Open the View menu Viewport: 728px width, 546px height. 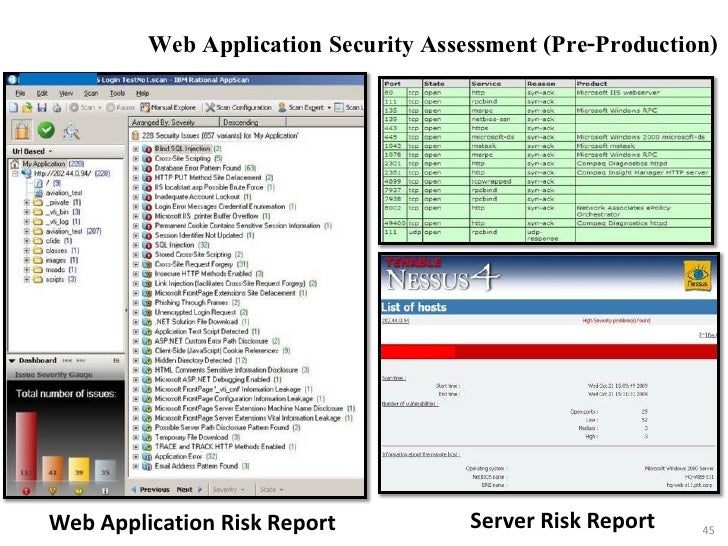click(66, 93)
